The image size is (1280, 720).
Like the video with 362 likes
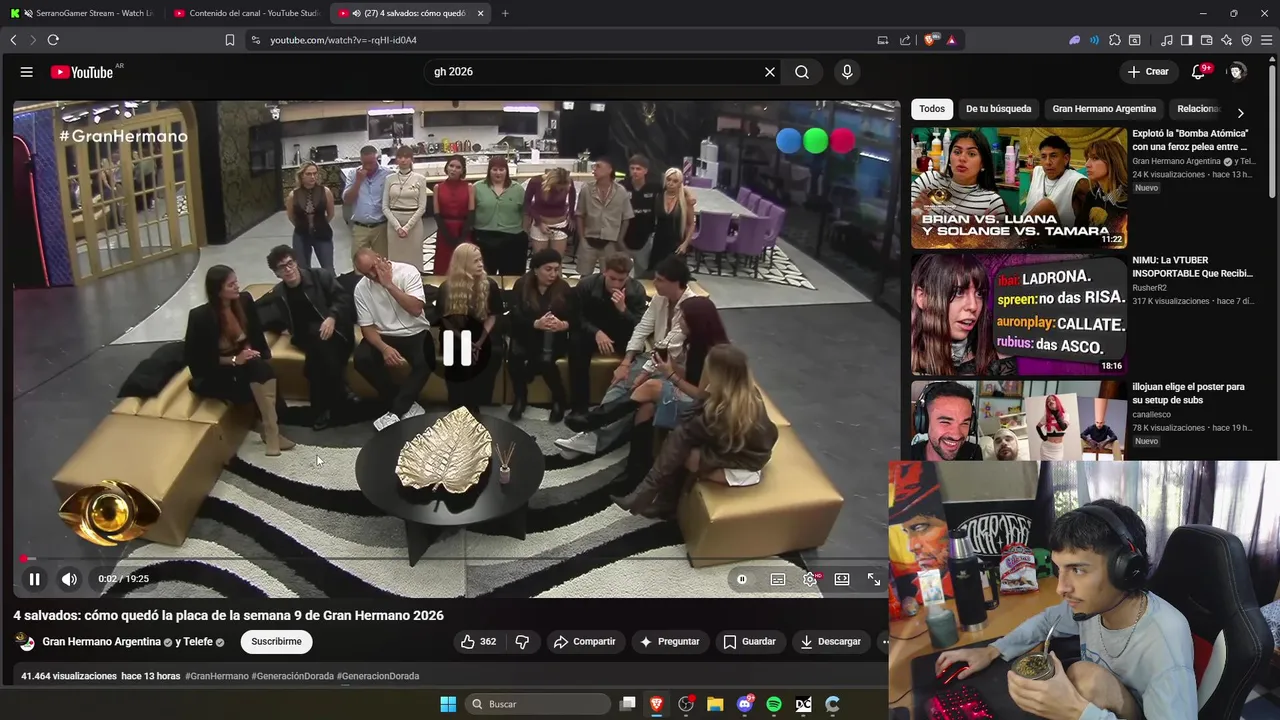pyautogui.click(x=478, y=642)
